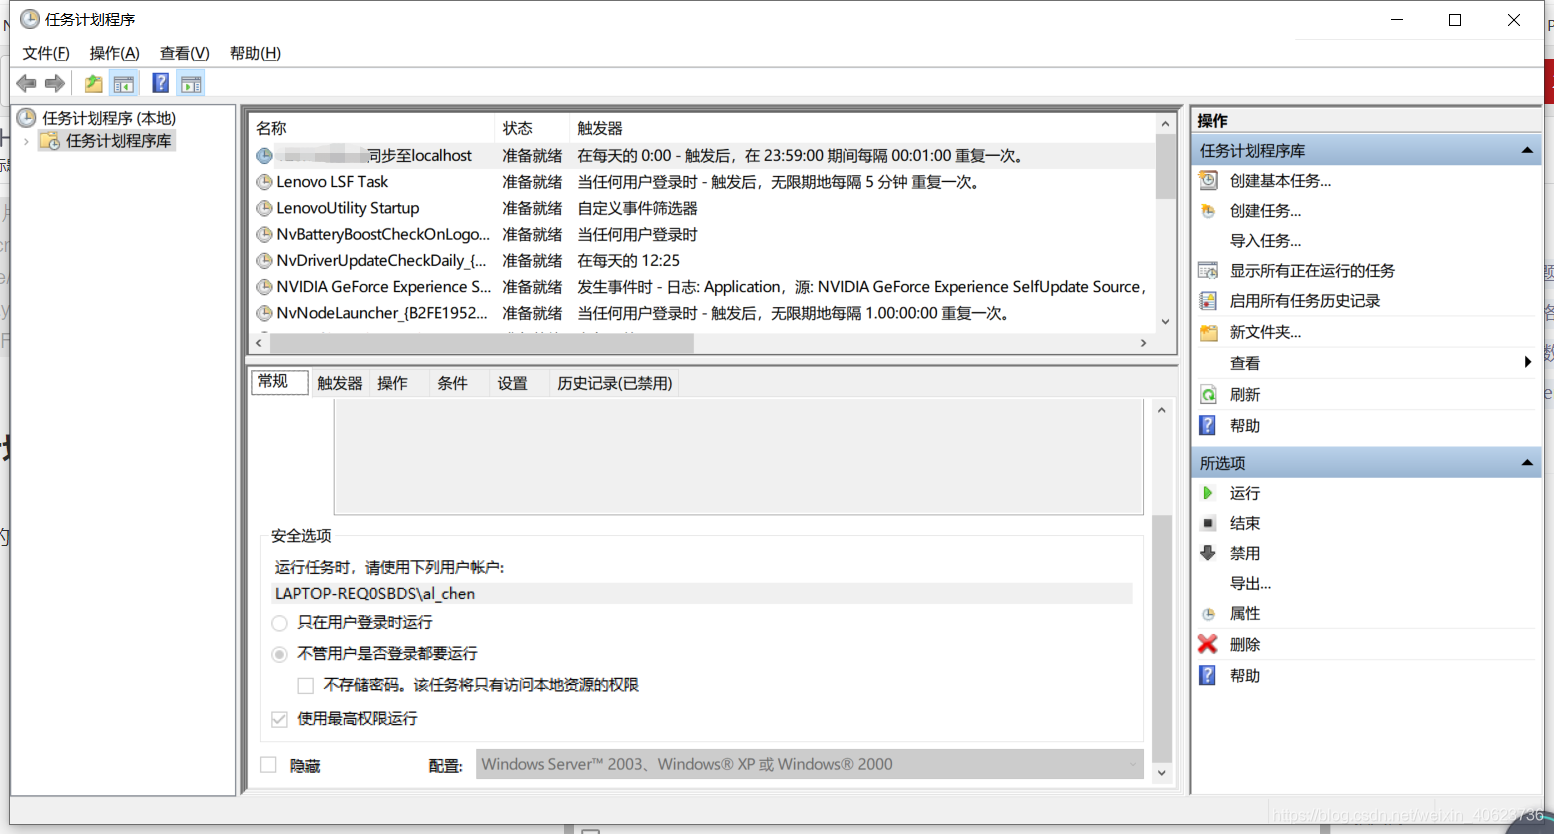Click the 启用所有任务历史记录 icon

point(1208,301)
